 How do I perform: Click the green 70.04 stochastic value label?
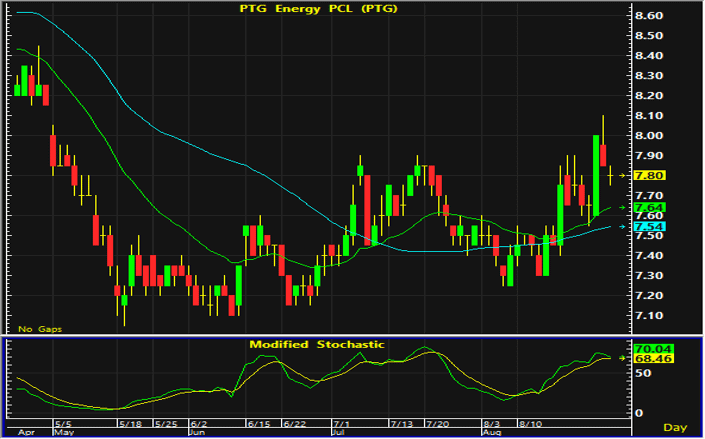653,349
